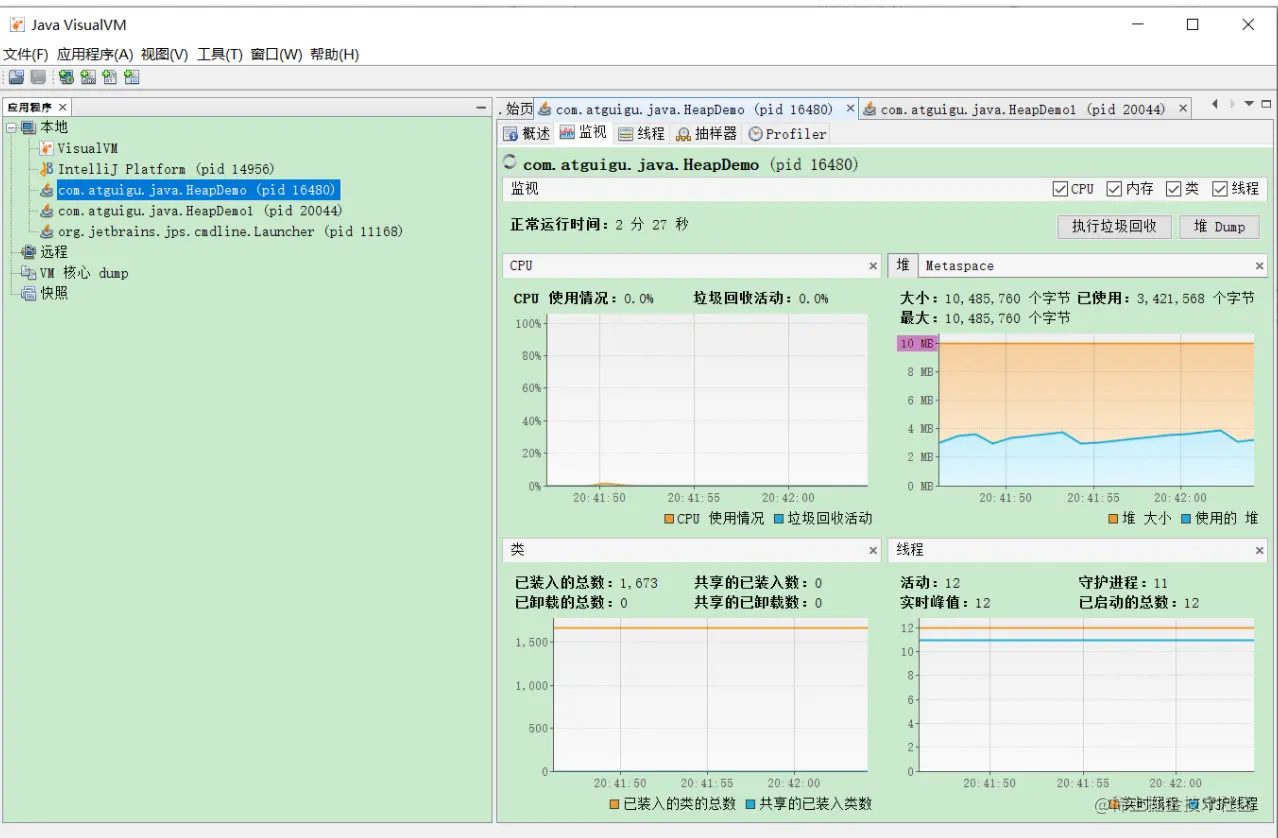The image size is (1278, 838).
Task: Collapse the 本地 local tree node
Action: tap(11, 127)
